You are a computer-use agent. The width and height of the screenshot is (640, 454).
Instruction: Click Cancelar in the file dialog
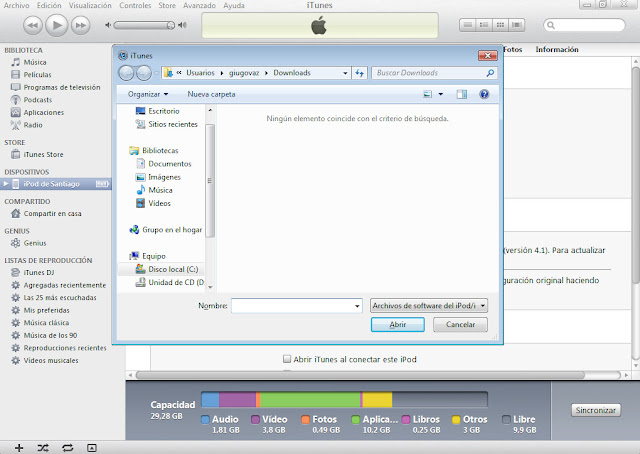(x=460, y=325)
